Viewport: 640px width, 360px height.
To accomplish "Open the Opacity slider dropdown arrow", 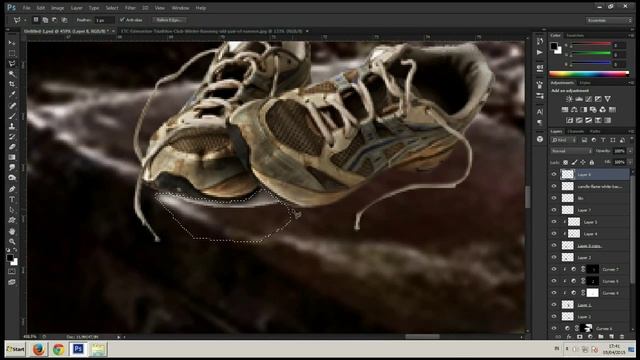I will (630, 151).
